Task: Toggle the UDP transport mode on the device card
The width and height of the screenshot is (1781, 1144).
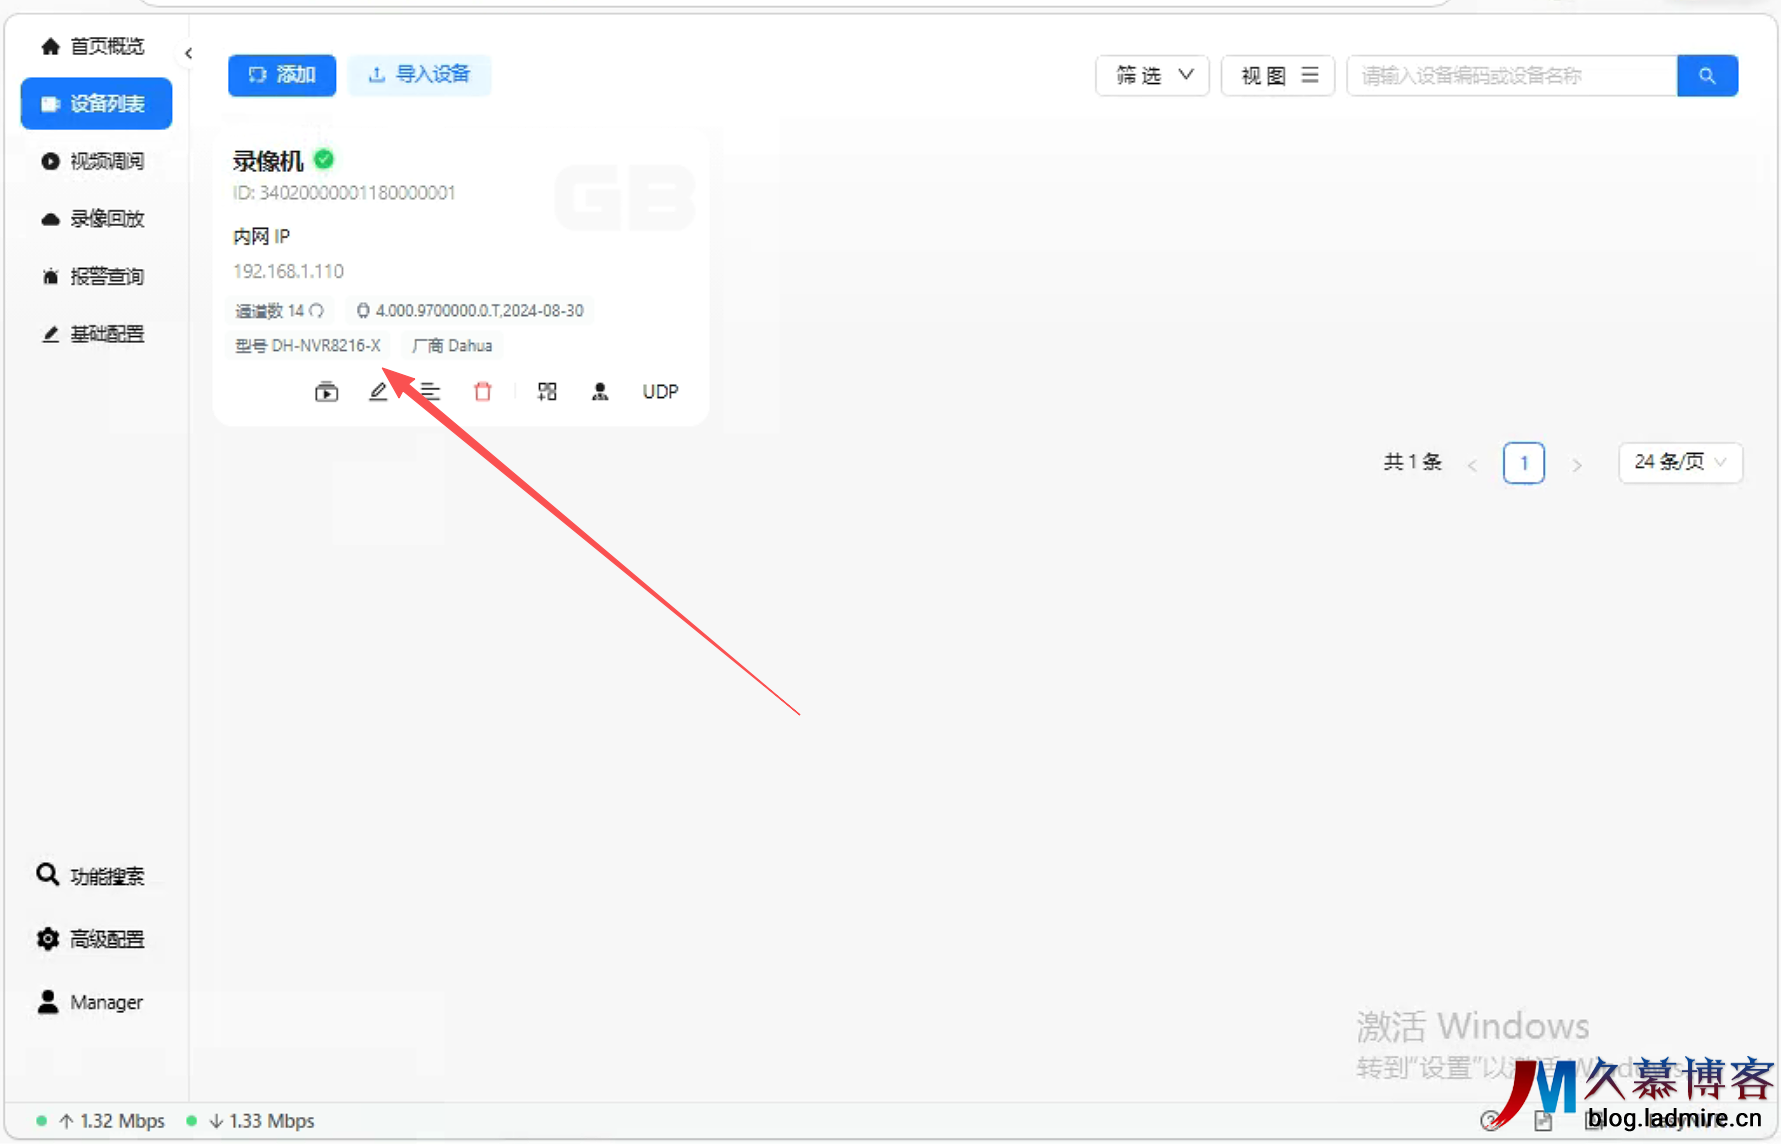Action: (x=660, y=392)
